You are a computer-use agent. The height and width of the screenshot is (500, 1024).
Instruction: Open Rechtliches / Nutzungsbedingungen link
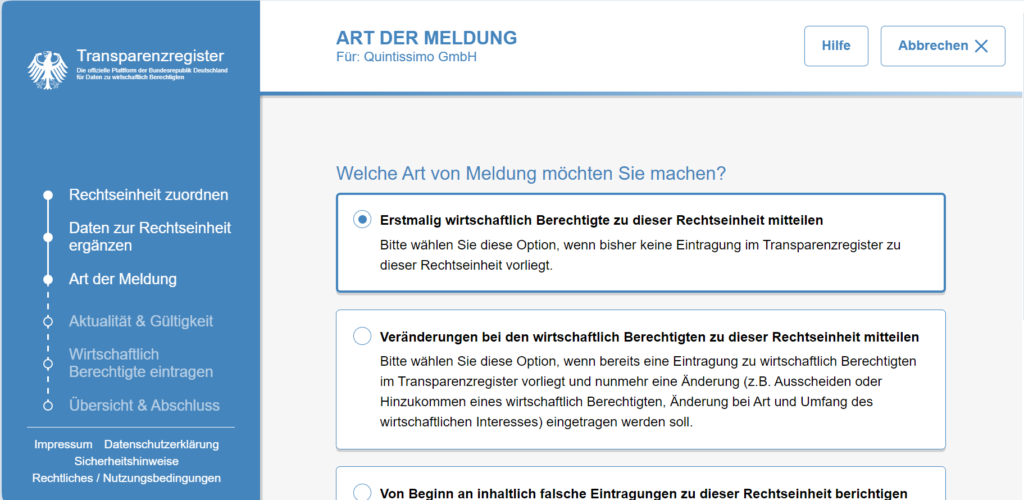point(126,478)
